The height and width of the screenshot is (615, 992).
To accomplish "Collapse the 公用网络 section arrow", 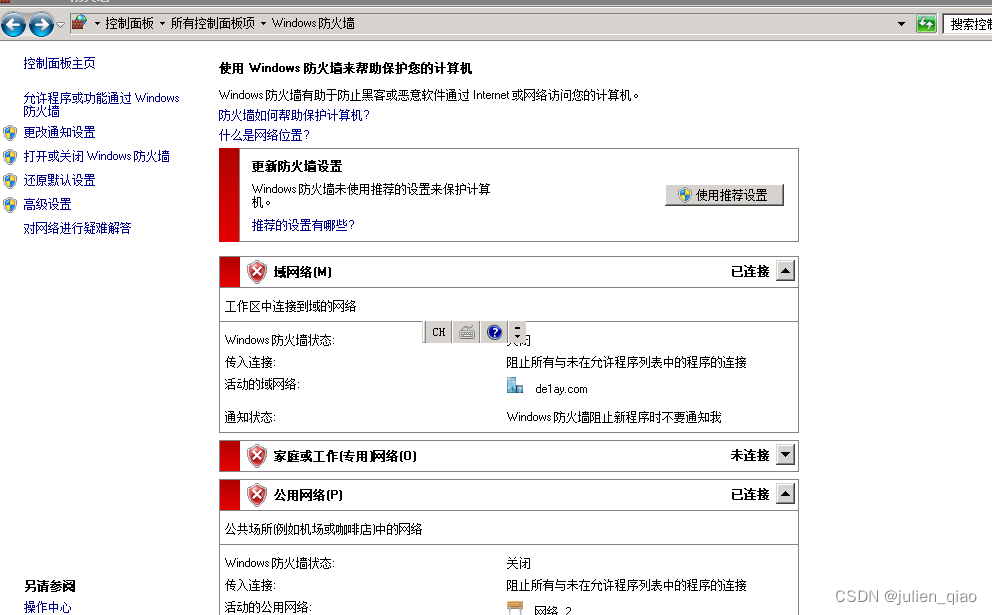I will coord(785,494).
